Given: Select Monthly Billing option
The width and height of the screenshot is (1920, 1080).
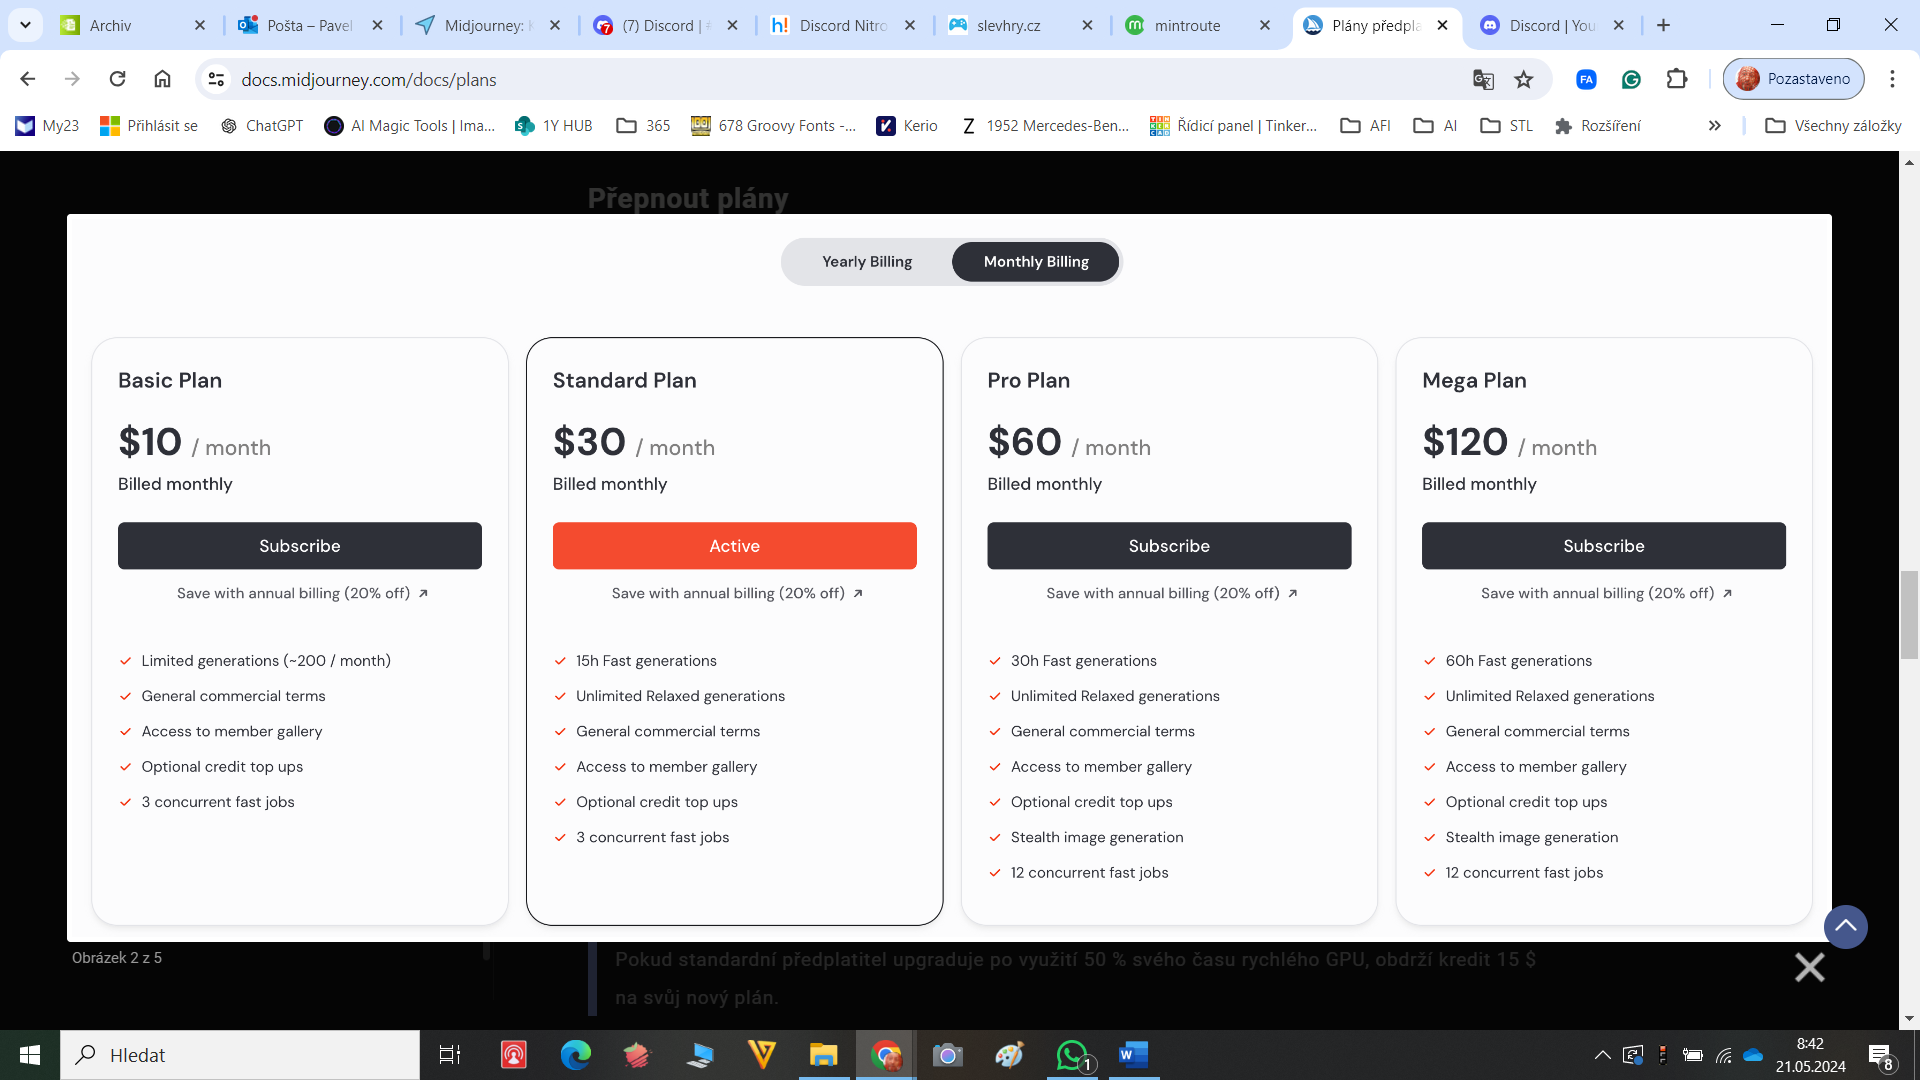Looking at the screenshot, I should 1036,262.
